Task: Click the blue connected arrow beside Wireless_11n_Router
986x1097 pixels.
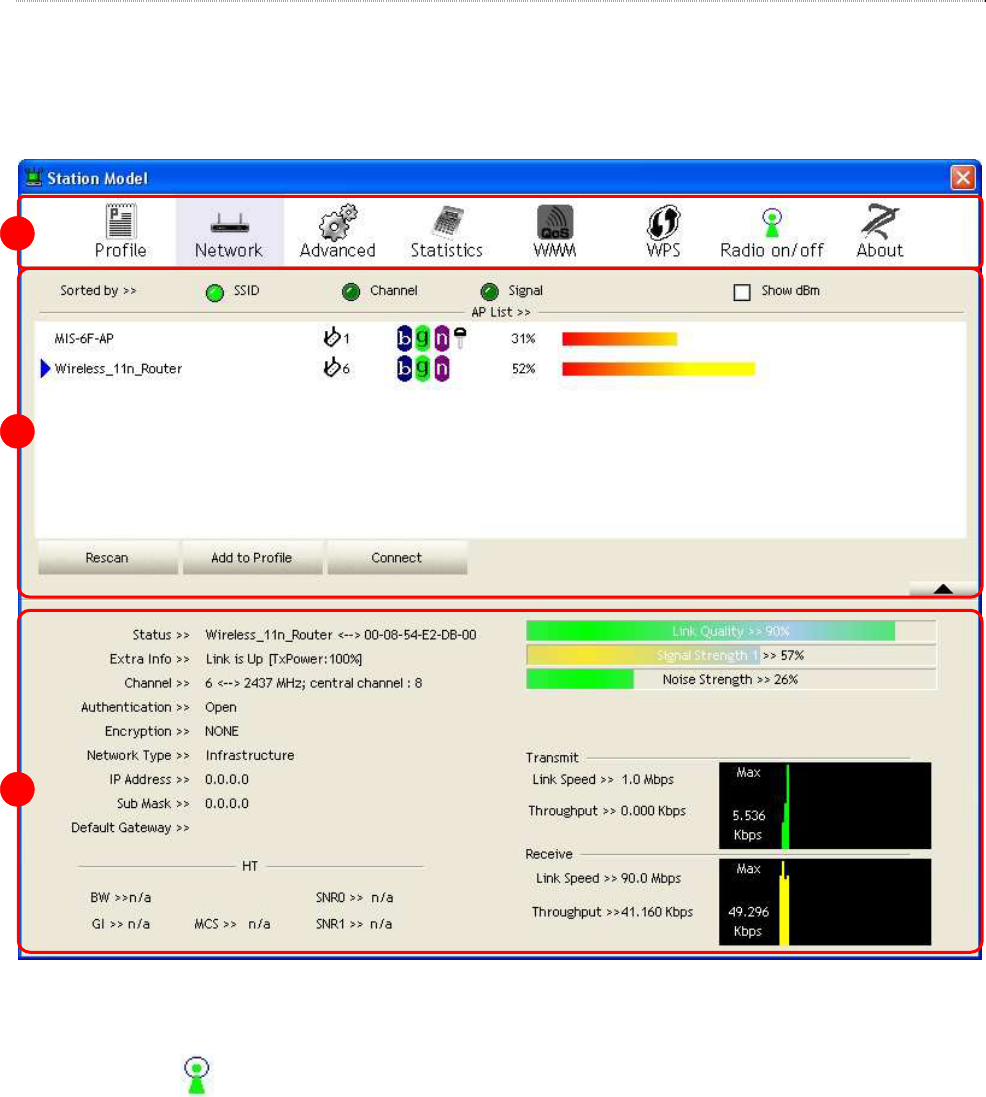Action: coord(45,368)
